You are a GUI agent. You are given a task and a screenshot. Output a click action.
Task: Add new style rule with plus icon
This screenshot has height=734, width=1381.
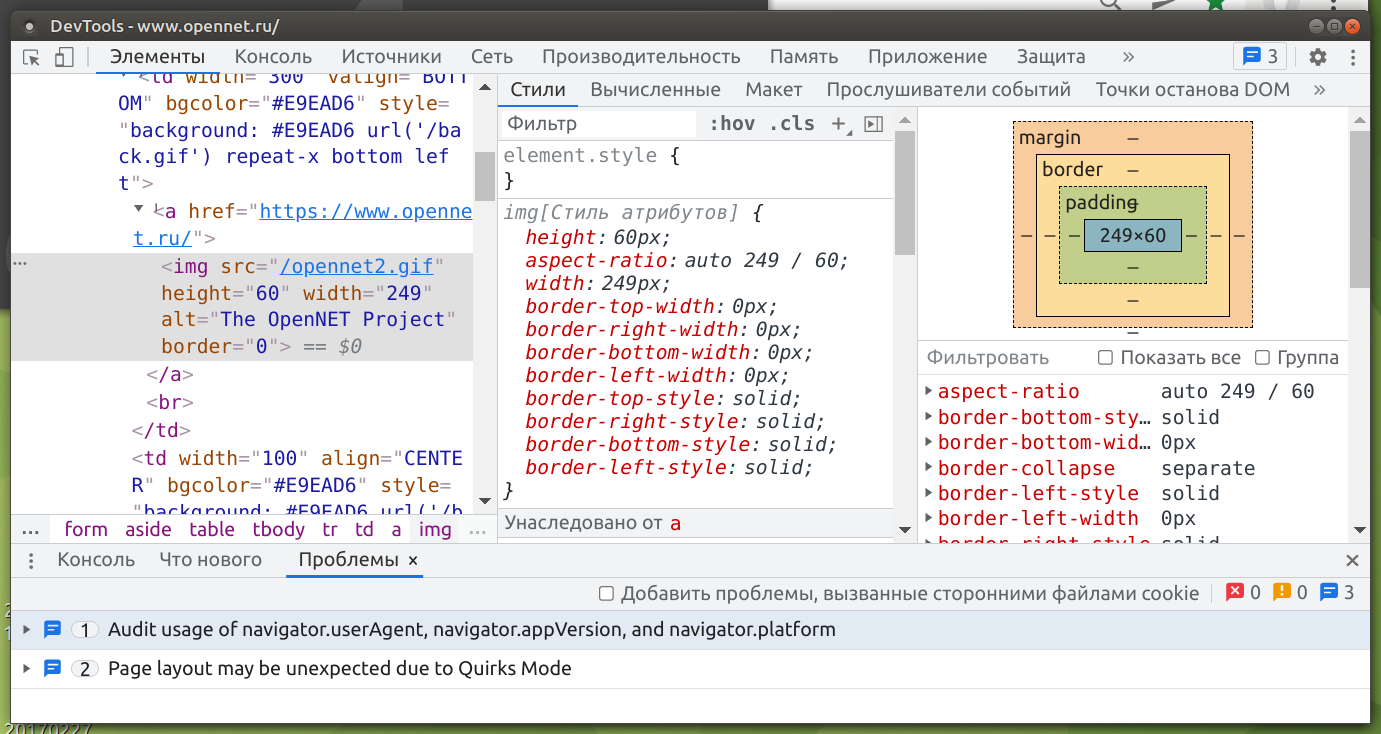(x=838, y=124)
